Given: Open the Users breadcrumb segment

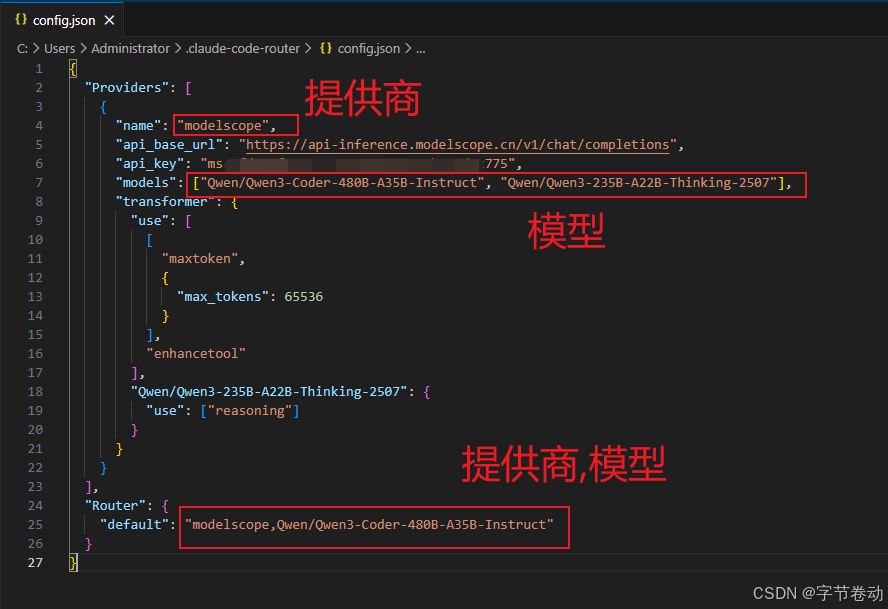Looking at the screenshot, I should 59,49.
